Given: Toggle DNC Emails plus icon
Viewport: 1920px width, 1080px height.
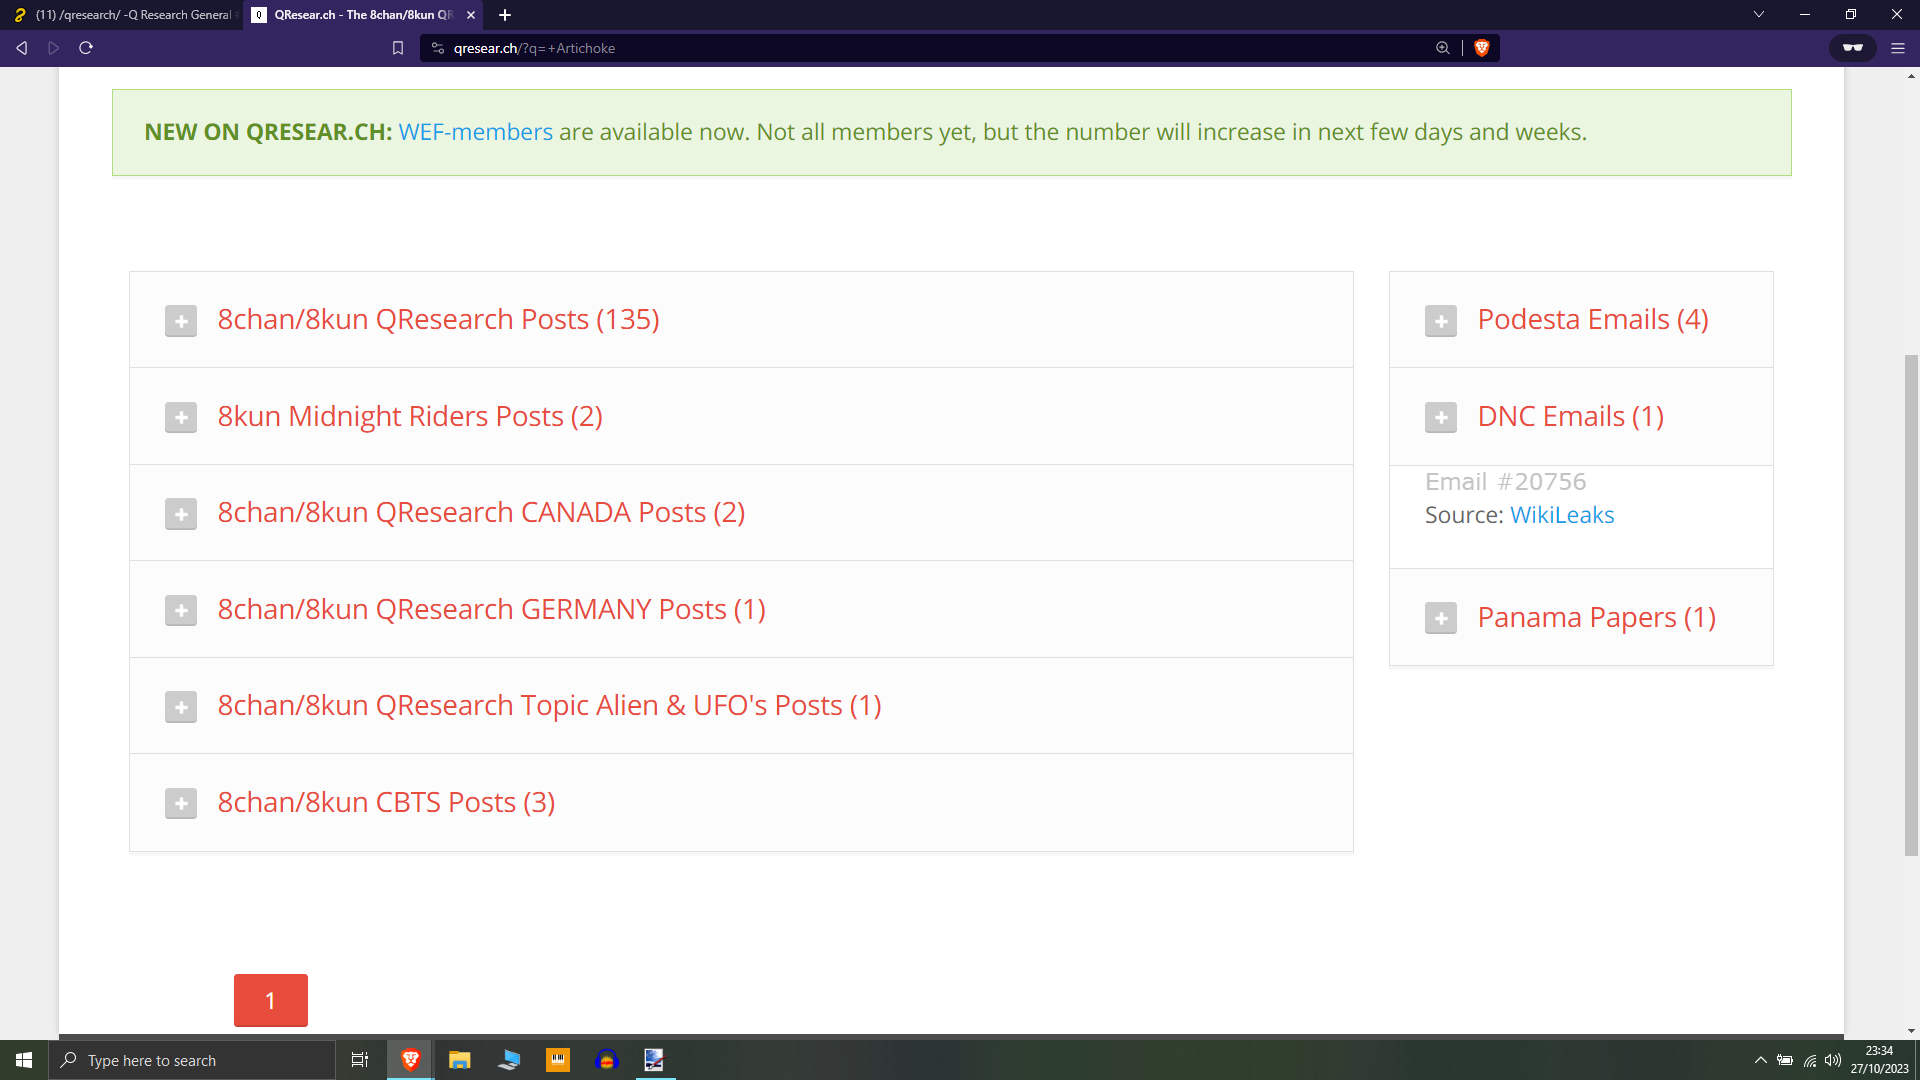Looking at the screenshot, I should point(1441,417).
